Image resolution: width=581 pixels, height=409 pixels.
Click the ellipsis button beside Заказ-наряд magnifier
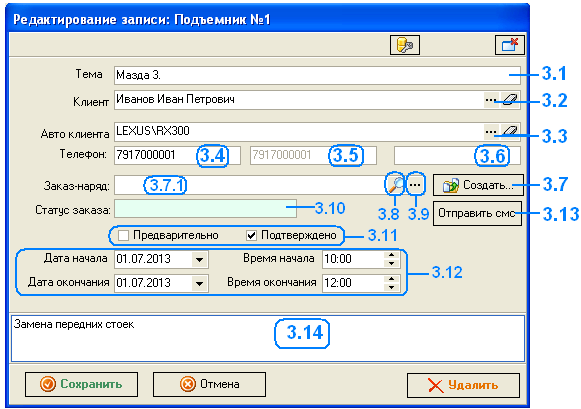(x=415, y=184)
